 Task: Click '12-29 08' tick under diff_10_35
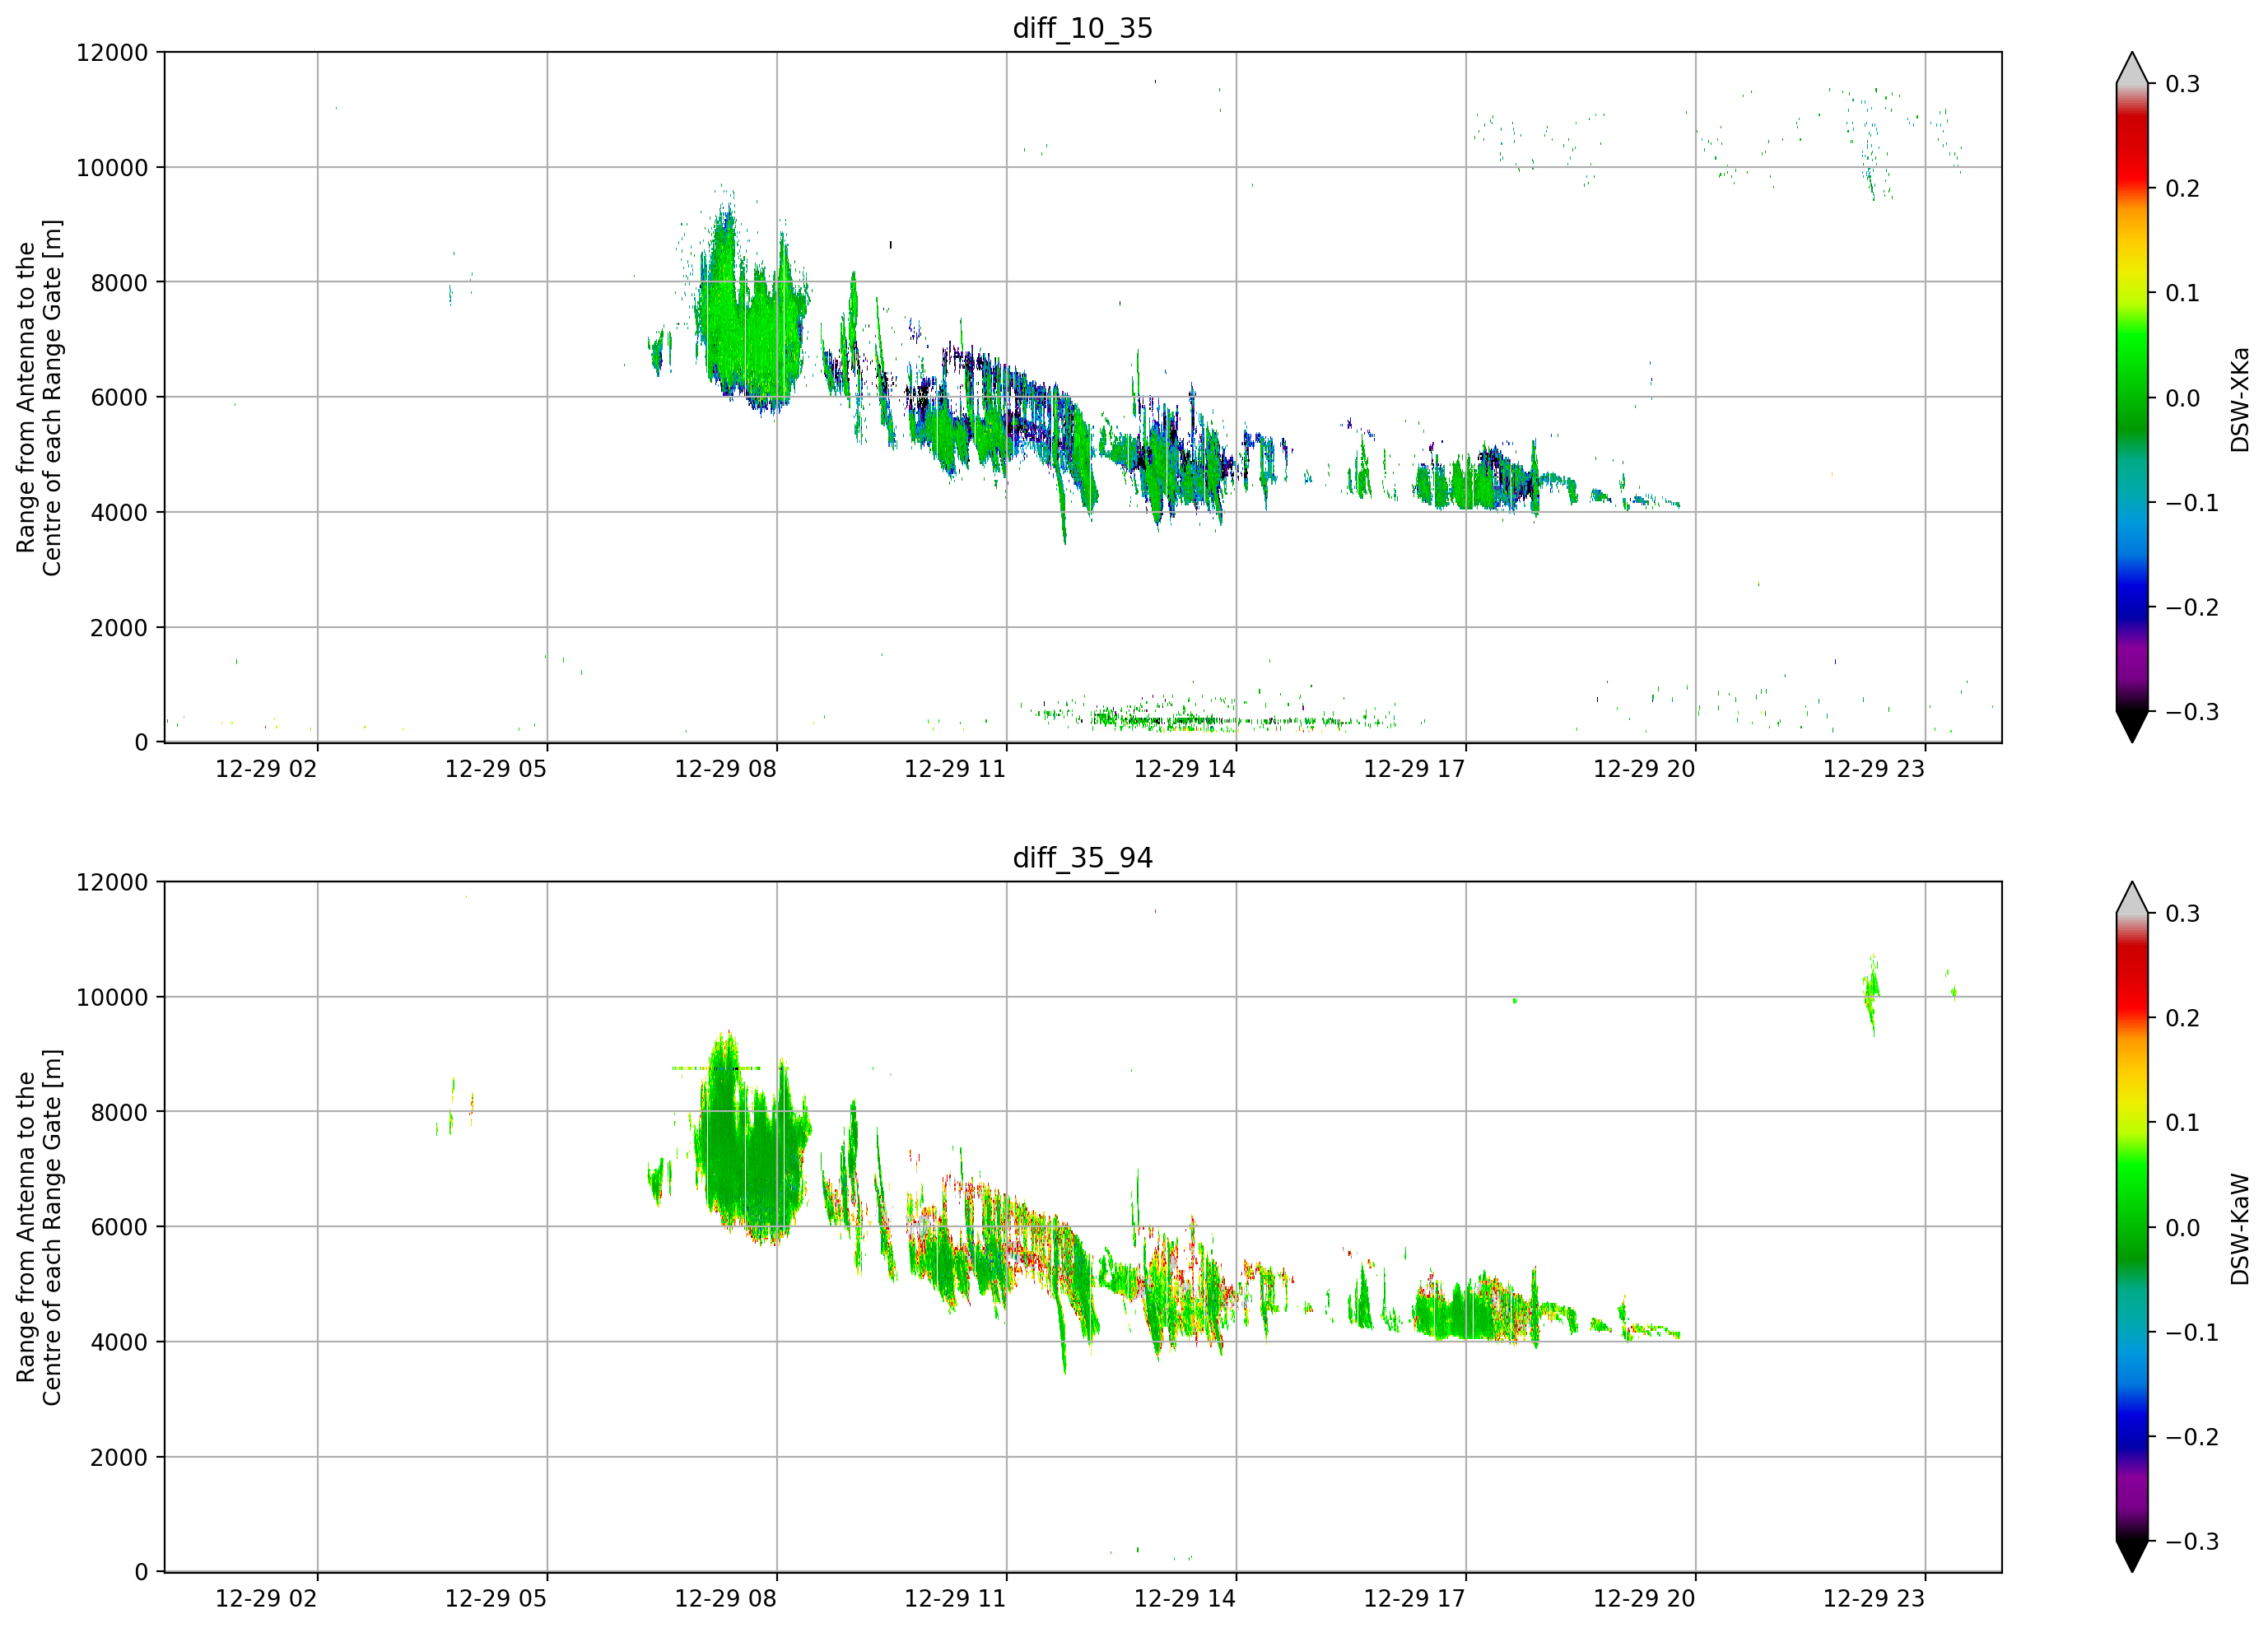(x=726, y=769)
